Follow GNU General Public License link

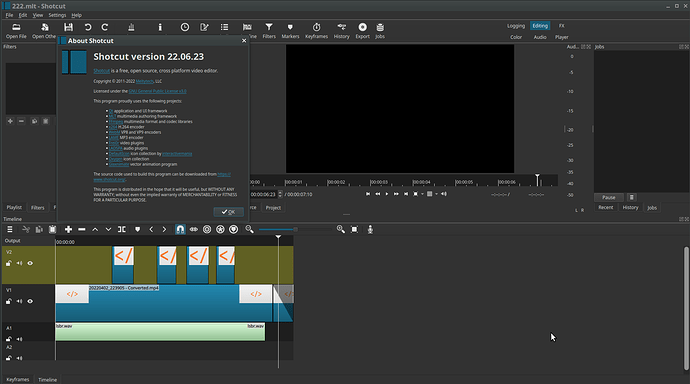point(158,91)
